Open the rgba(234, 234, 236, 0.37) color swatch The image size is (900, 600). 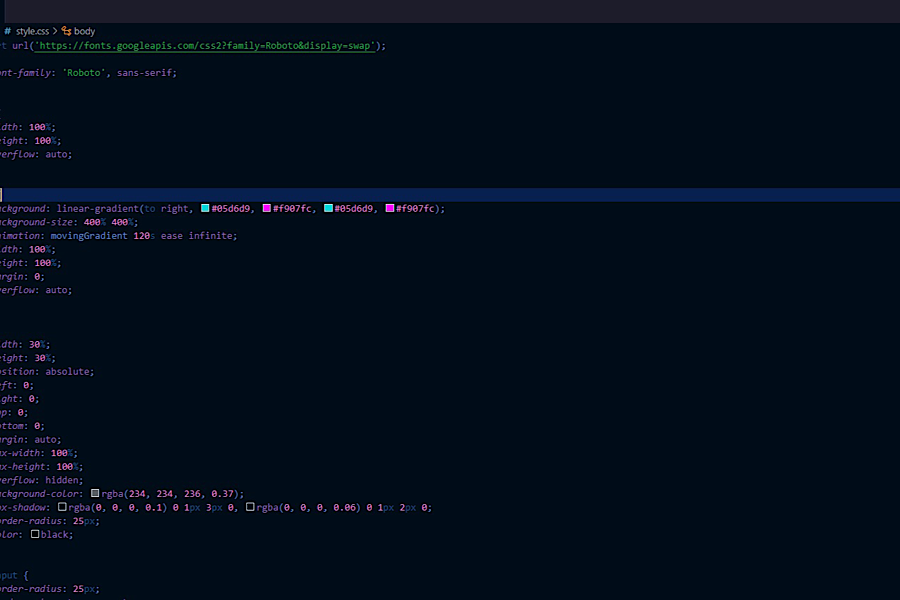[x=96, y=493]
